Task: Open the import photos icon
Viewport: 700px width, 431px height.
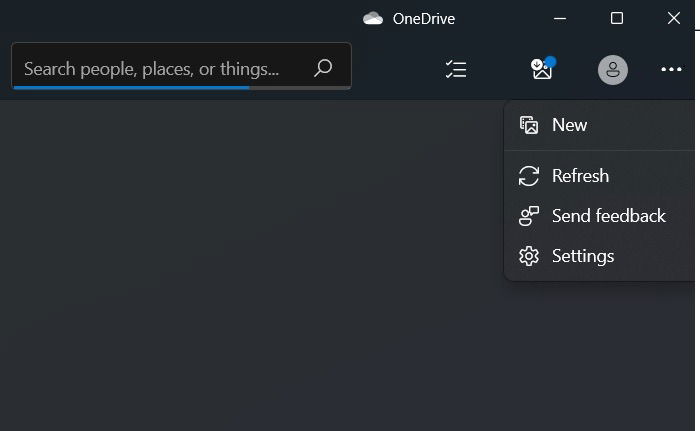Action: pos(542,69)
